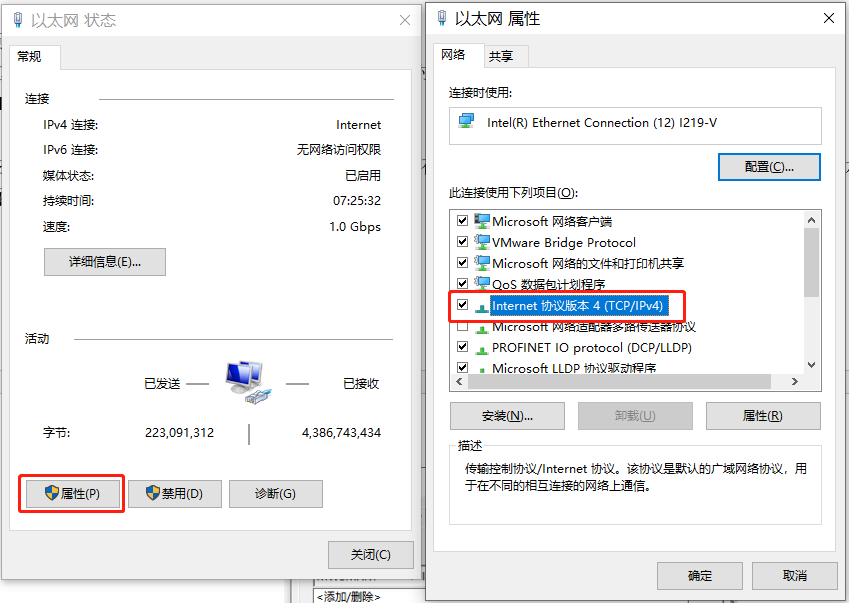Click the Microsoft 网络客户端 item icon
Screen dimensions: 849x603
[x=482, y=221]
